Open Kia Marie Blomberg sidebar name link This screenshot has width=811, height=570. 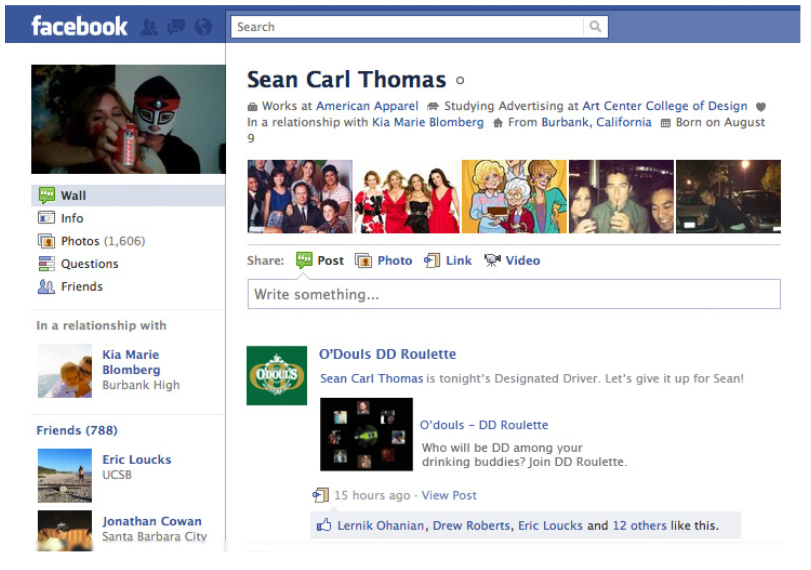coord(131,362)
